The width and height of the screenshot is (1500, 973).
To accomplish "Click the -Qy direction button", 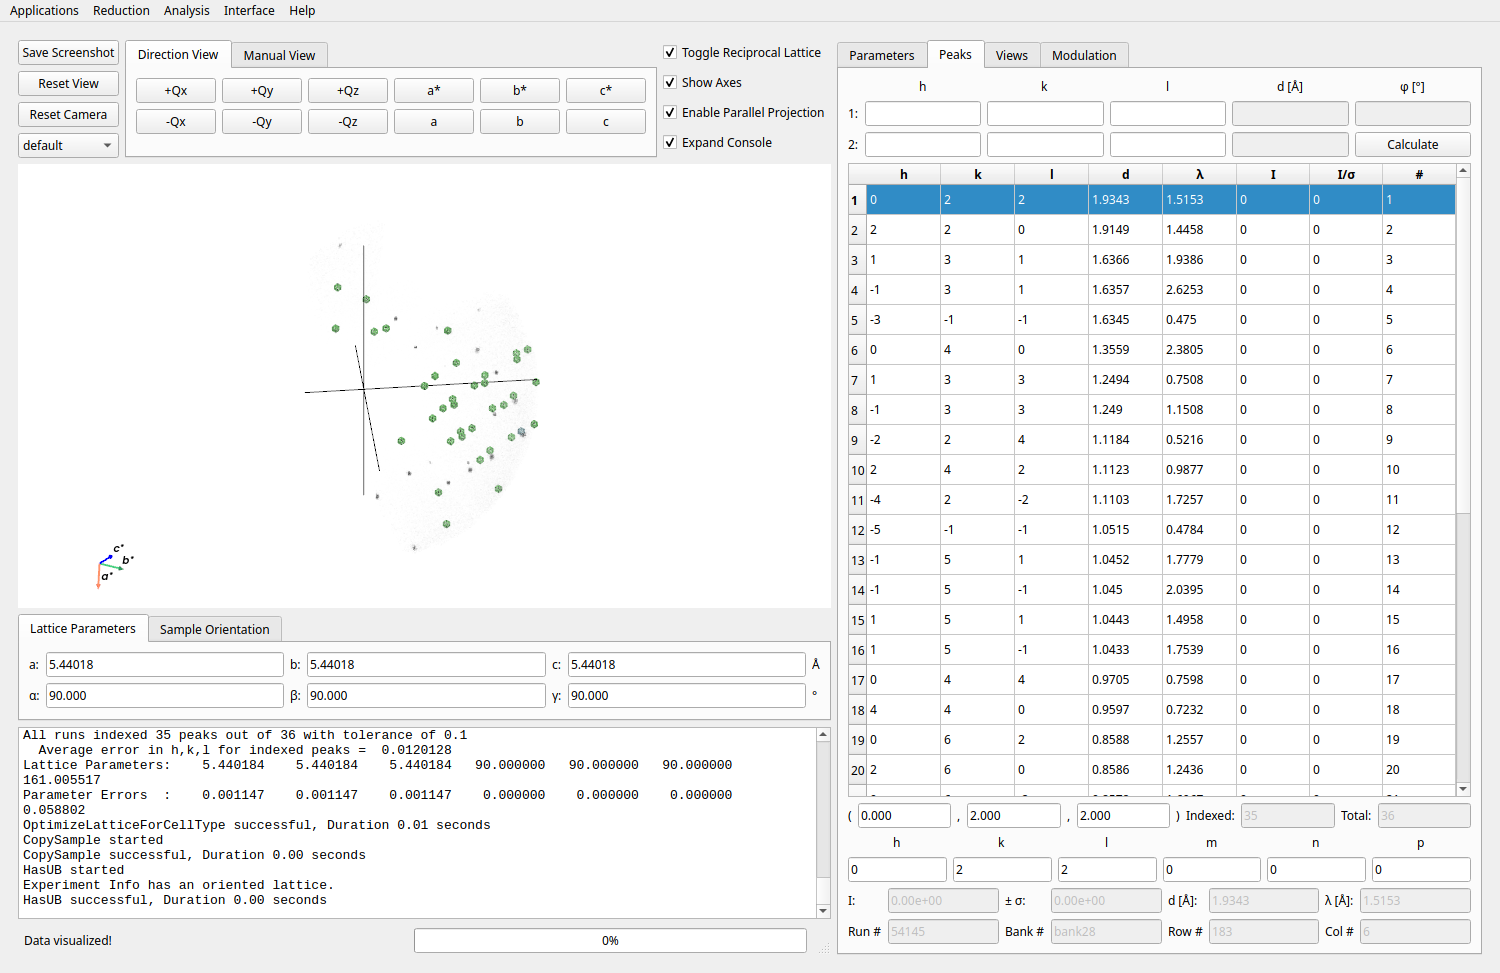I will (x=262, y=122).
